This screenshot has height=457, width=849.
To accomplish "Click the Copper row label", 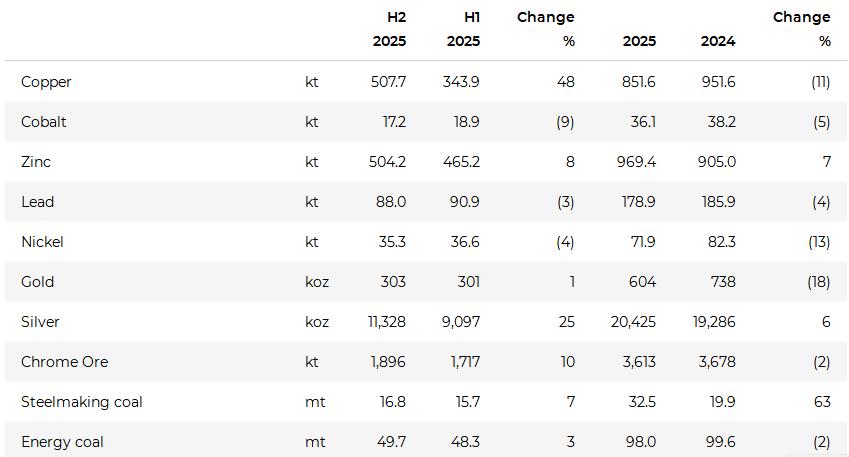I will [46, 82].
